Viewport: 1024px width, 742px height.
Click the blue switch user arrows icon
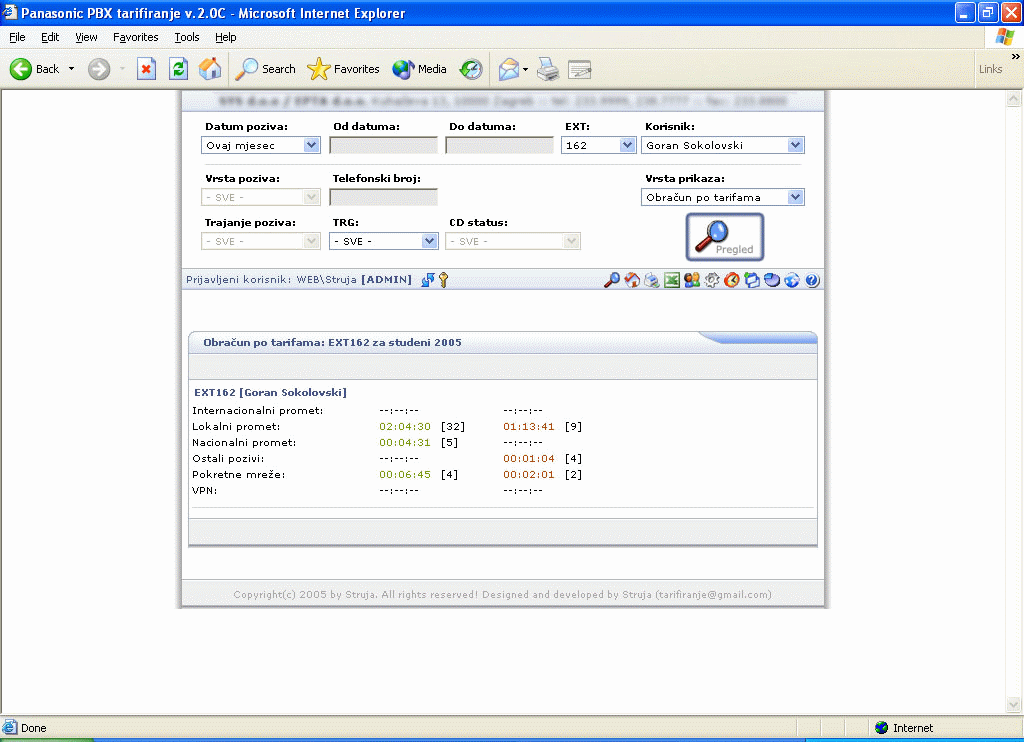[x=428, y=280]
